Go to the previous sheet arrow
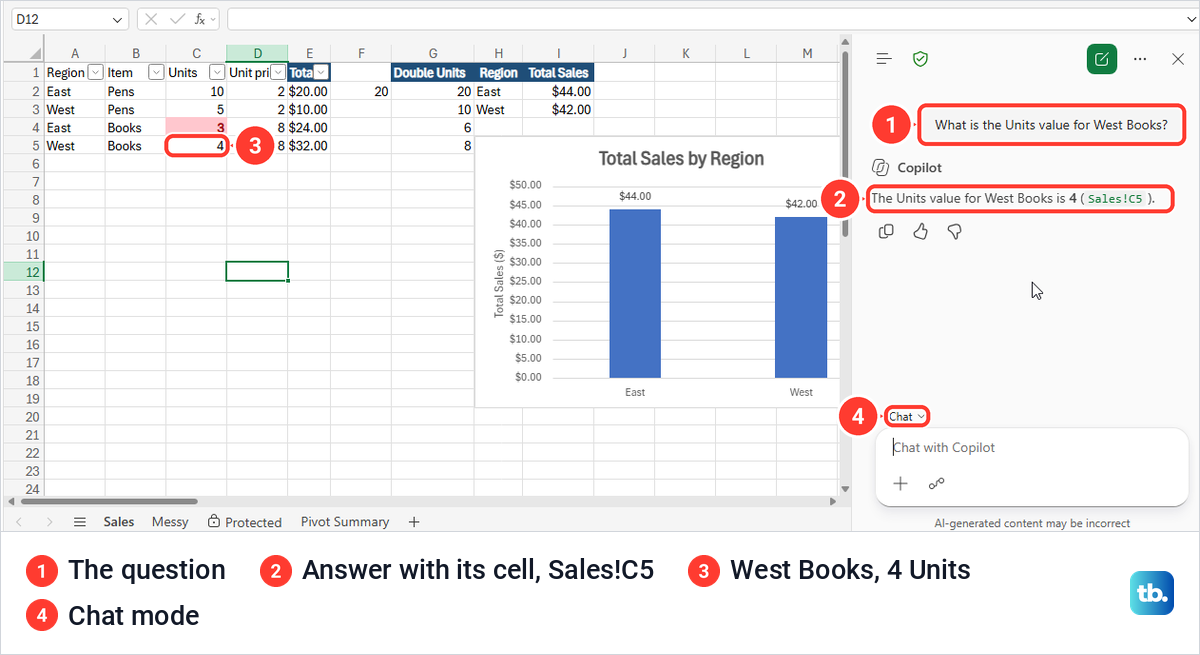The image size is (1200, 655). [21, 522]
